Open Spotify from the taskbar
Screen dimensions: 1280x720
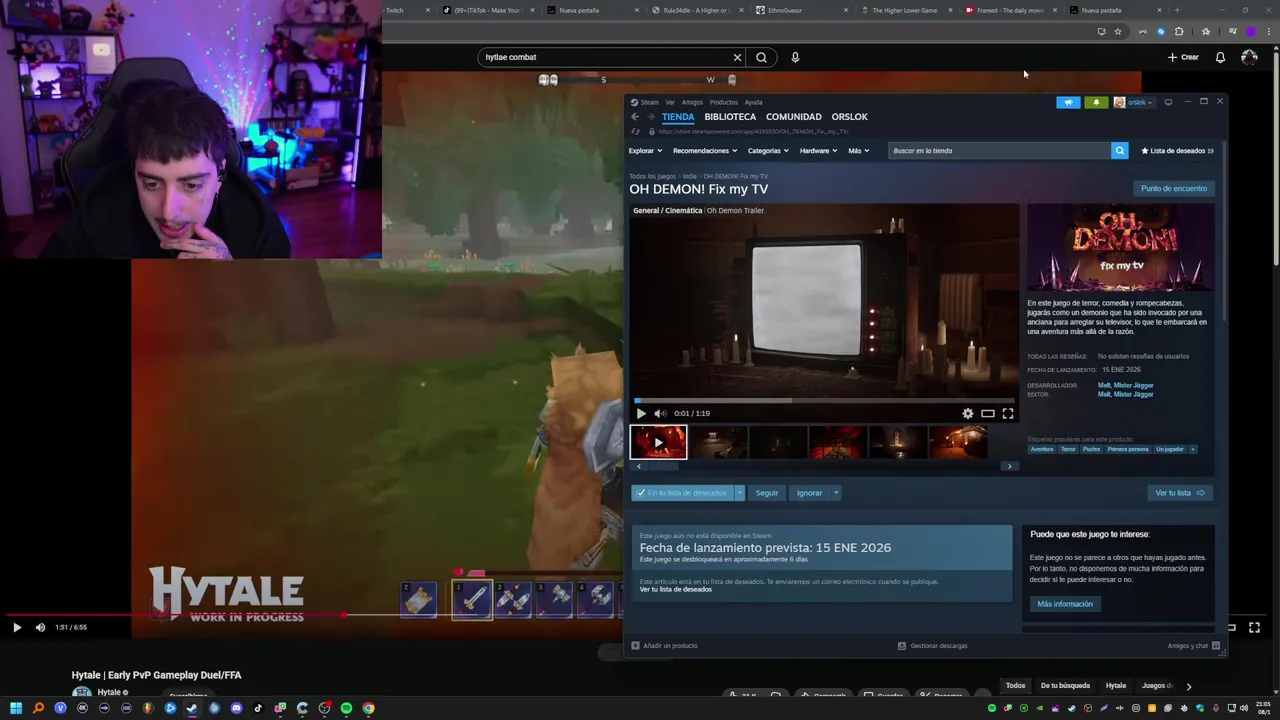(x=346, y=708)
